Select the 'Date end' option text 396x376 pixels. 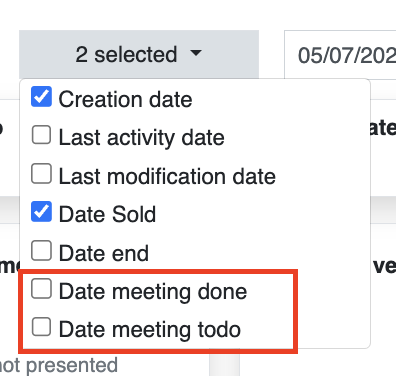(x=104, y=253)
